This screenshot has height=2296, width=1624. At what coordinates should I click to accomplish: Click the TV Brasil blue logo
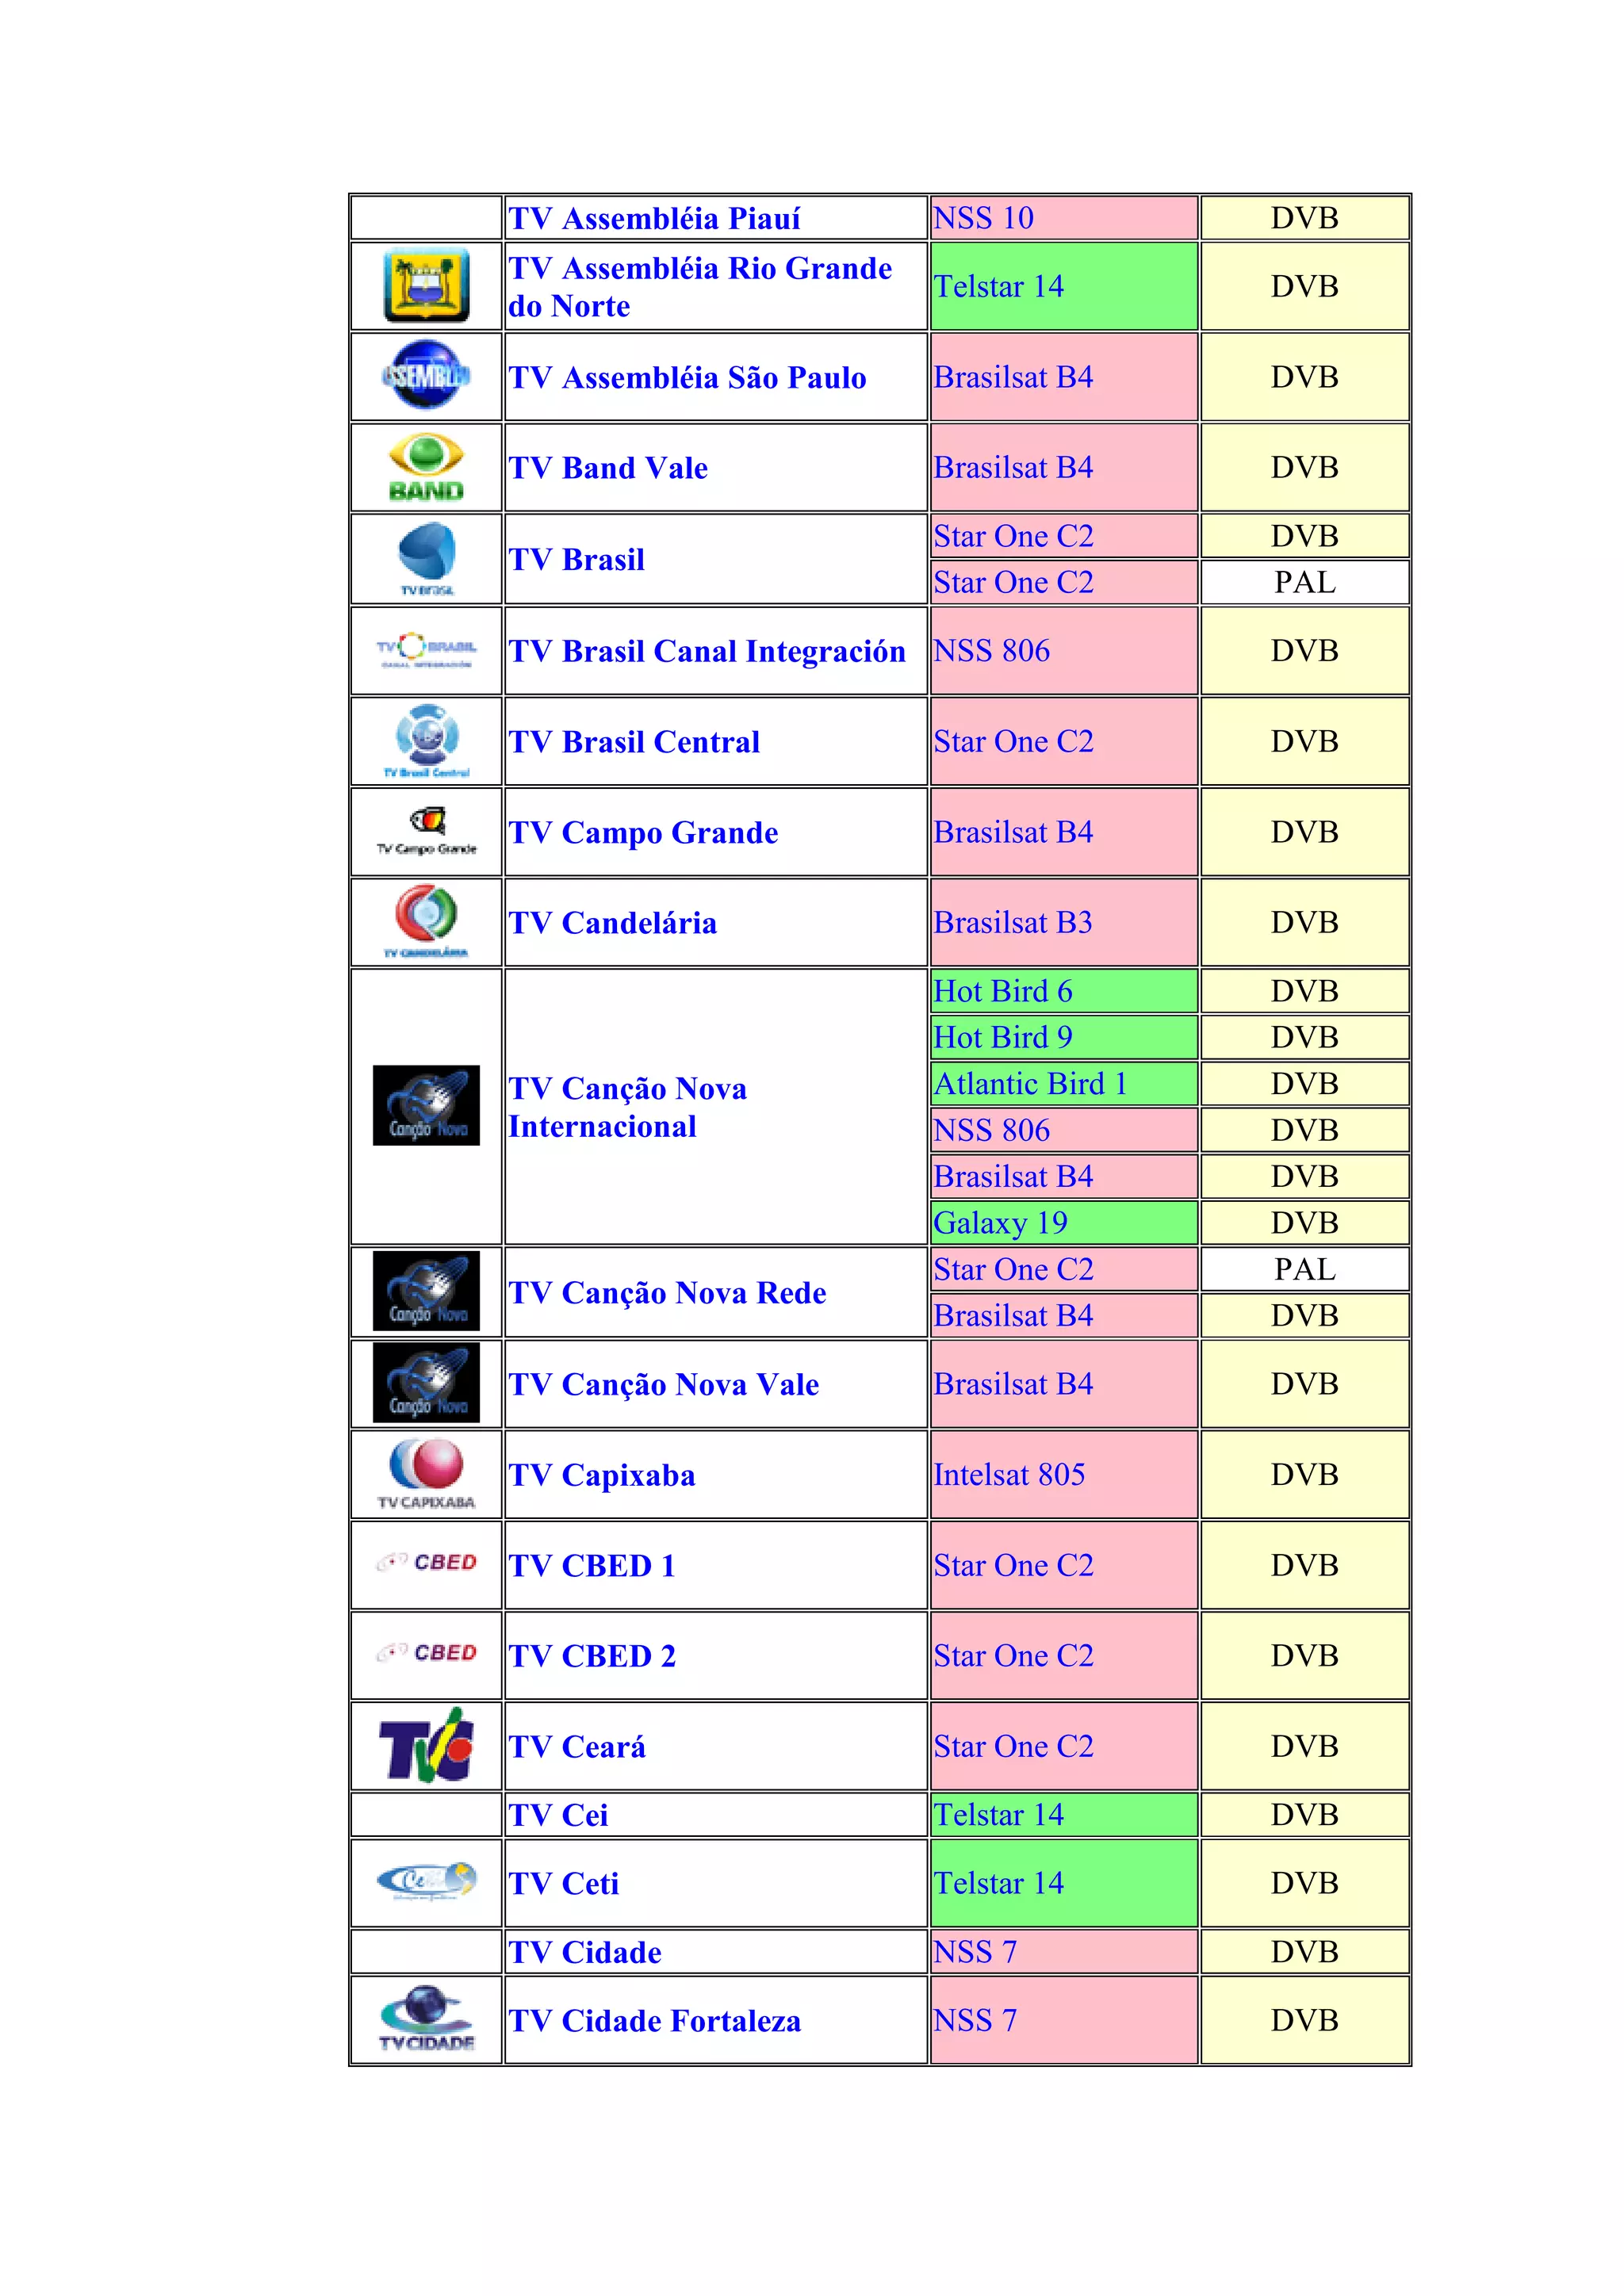[427, 559]
